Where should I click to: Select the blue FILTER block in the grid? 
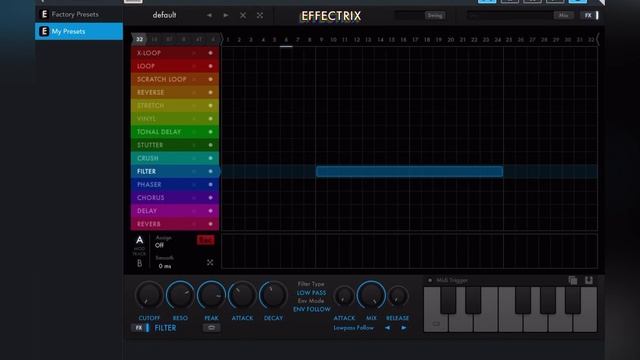click(409, 171)
